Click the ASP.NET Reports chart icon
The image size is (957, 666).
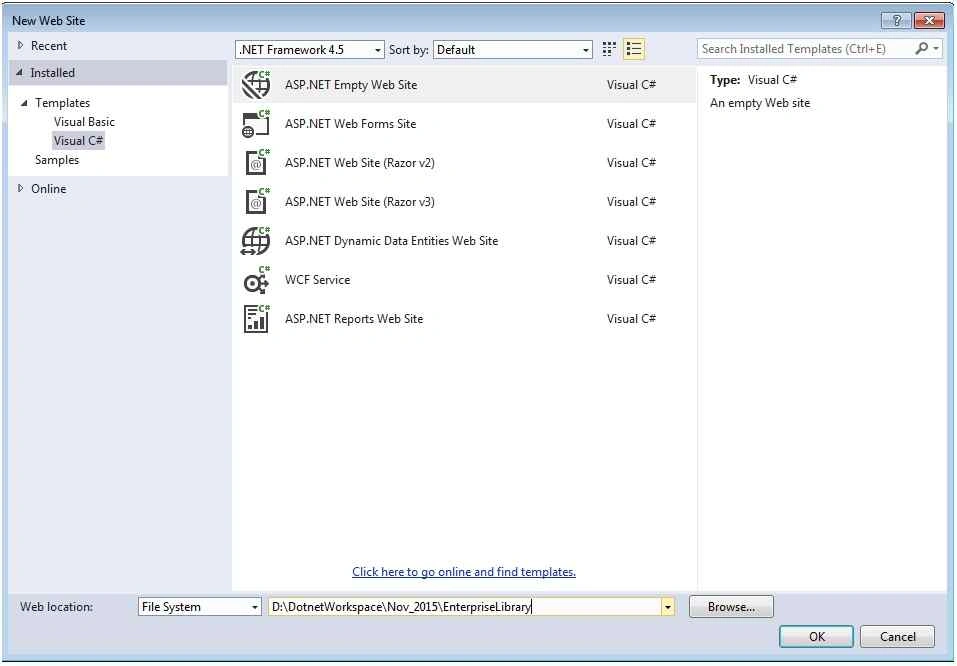tap(256, 319)
